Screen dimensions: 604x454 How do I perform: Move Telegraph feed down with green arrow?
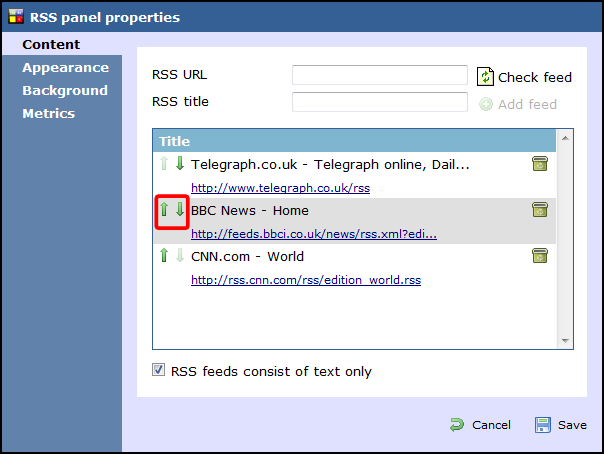180,163
